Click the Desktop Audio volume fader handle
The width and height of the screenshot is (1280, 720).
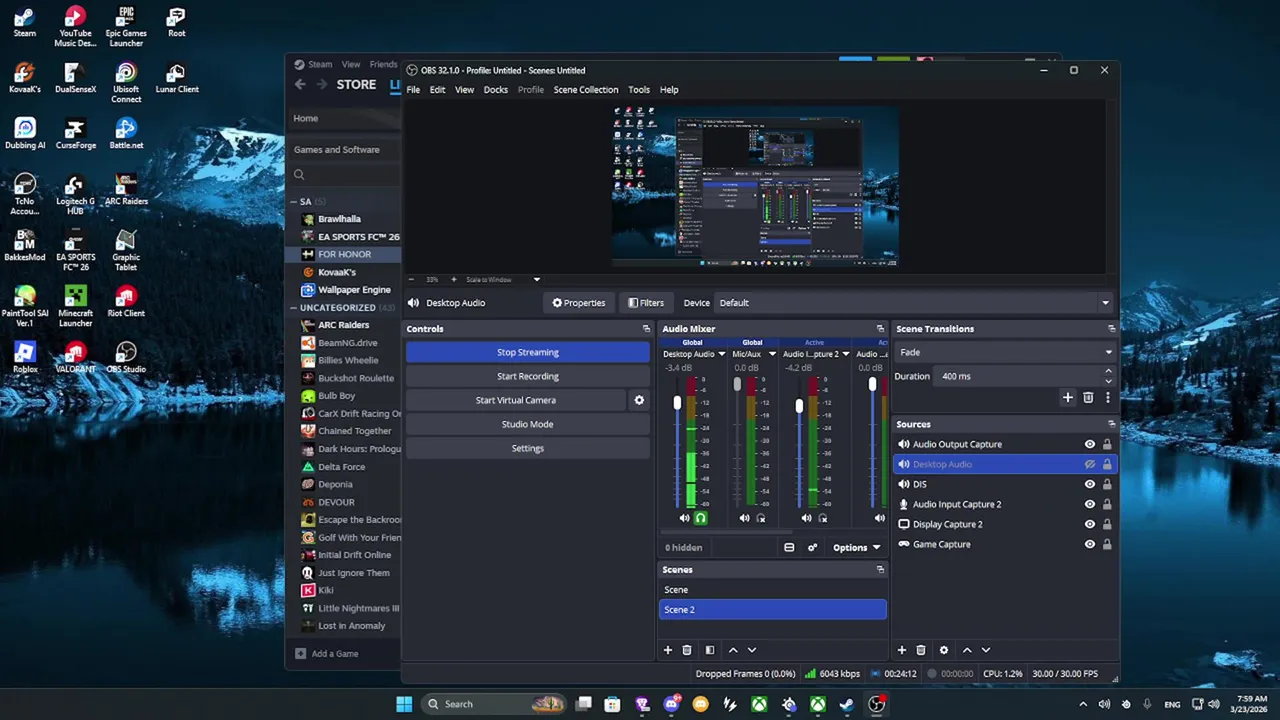pyautogui.click(x=677, y=402)
